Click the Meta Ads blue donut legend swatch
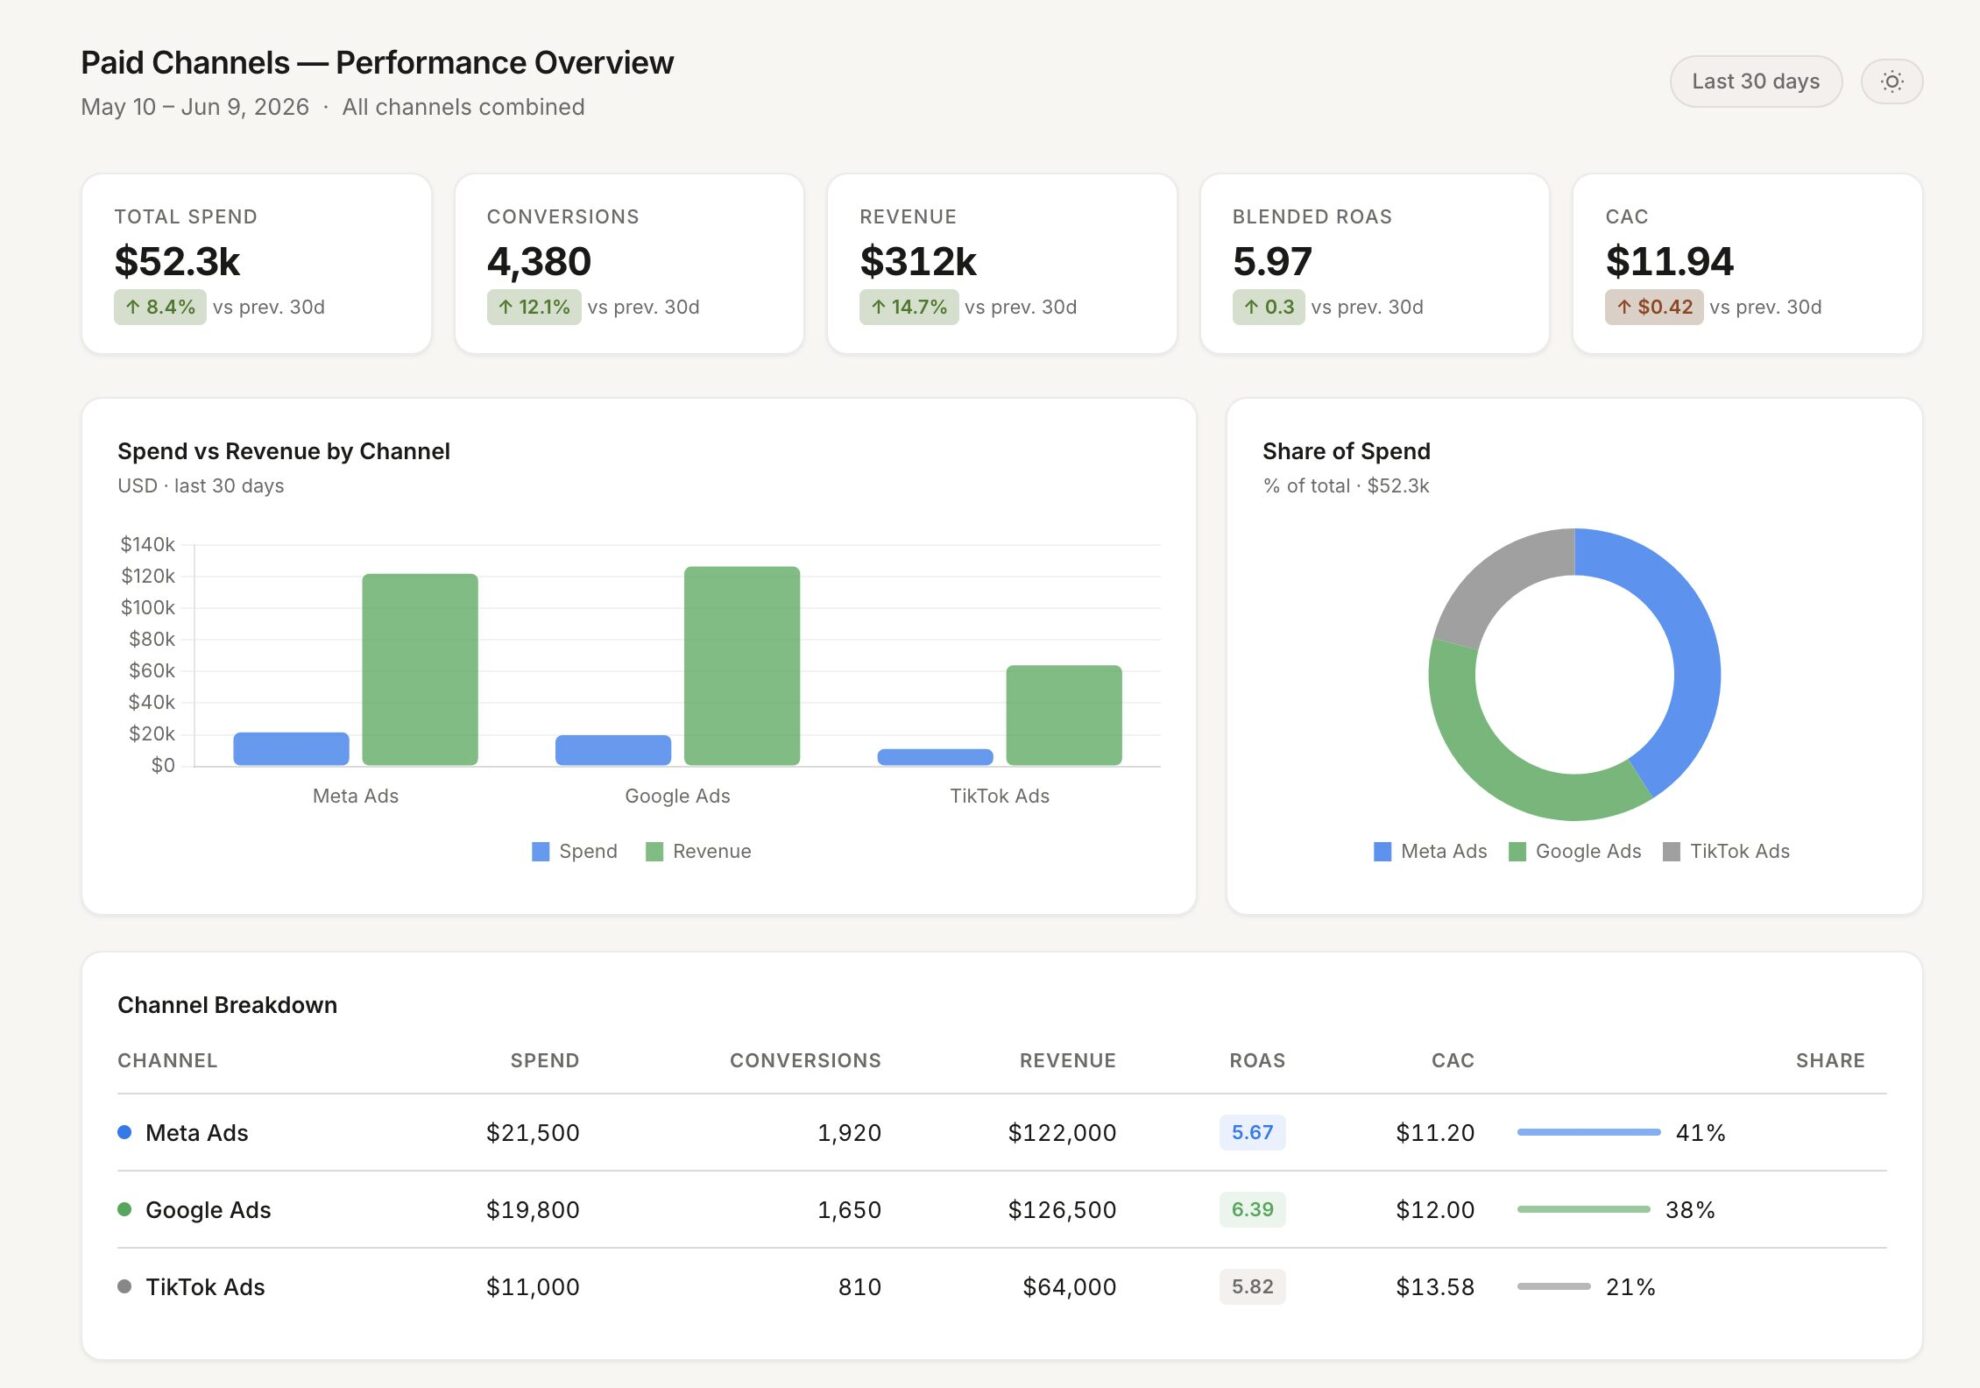Screen dimensions: 1980x1388 pos(1383,851)
